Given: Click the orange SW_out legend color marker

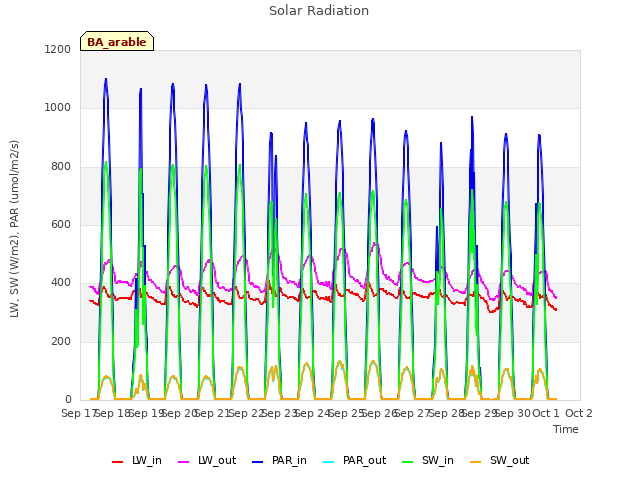Looking at the screenshot, I should [476, 462].
